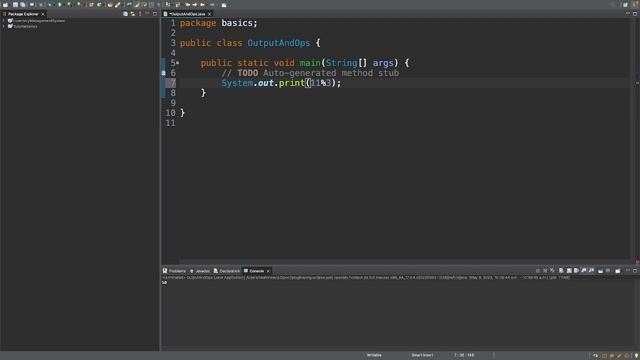Open the Problems tab
The image size is (640, 360).
pyautogui.click(x=175, y=271)
